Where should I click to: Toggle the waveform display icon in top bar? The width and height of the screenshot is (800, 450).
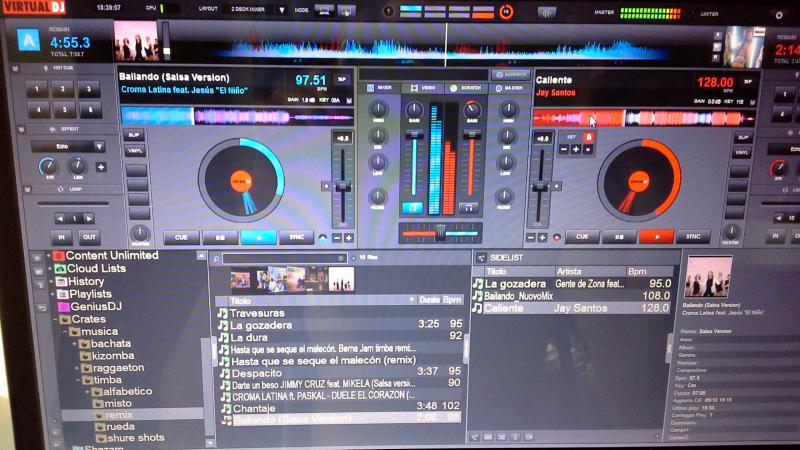[x=546, y=13]
